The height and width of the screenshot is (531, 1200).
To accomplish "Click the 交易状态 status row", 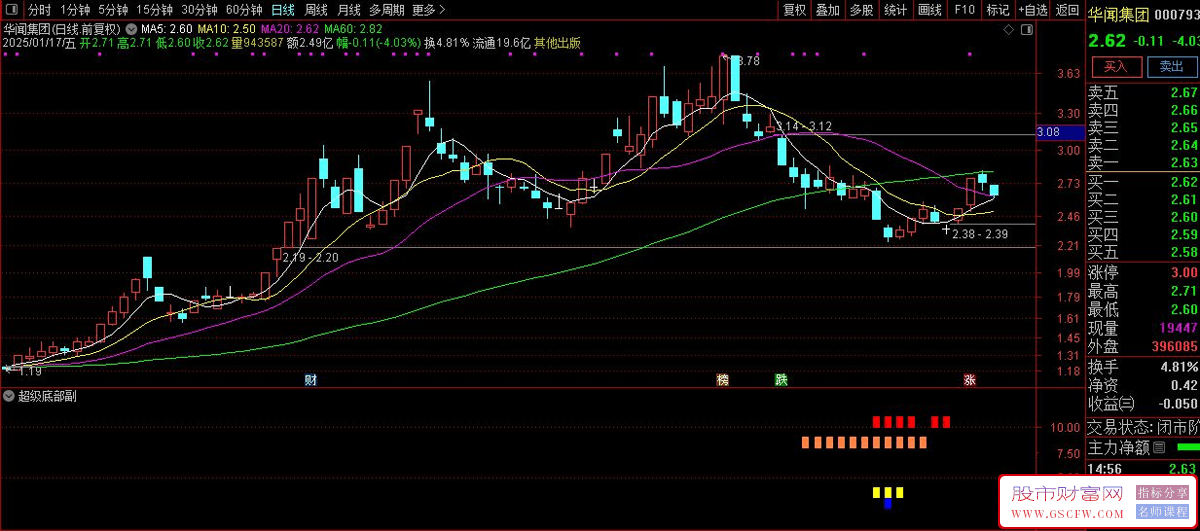I will [x=1143, y=427].
